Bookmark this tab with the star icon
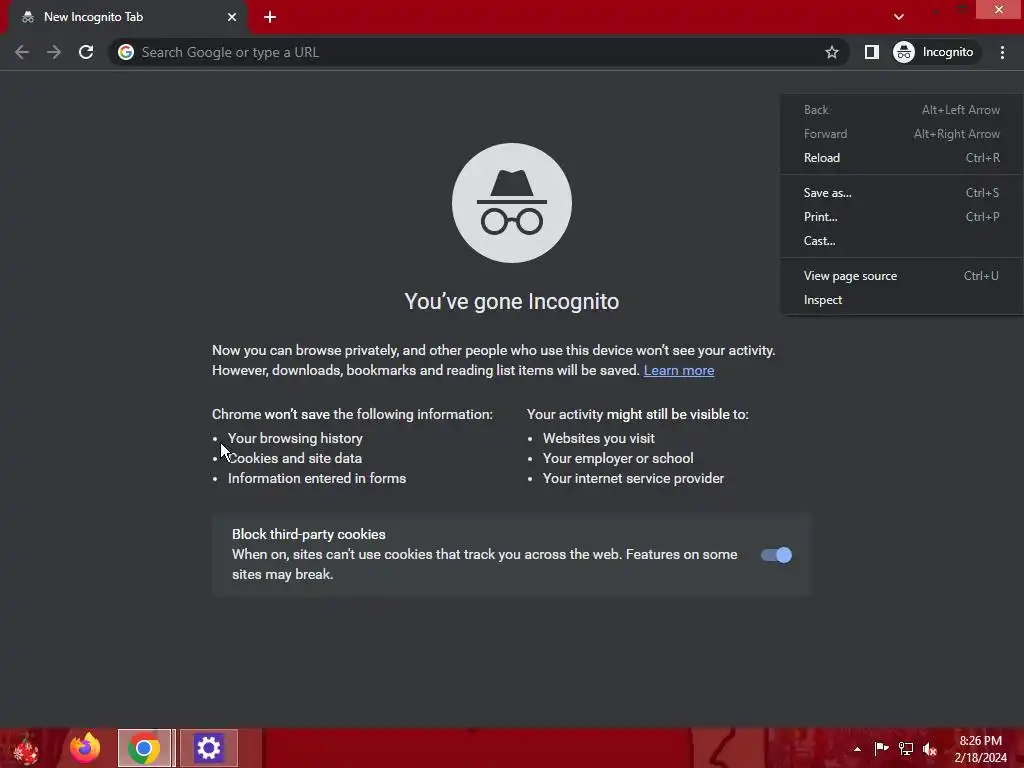The width and height of the screenshot is (1024, 768). (x=831, y=52)
